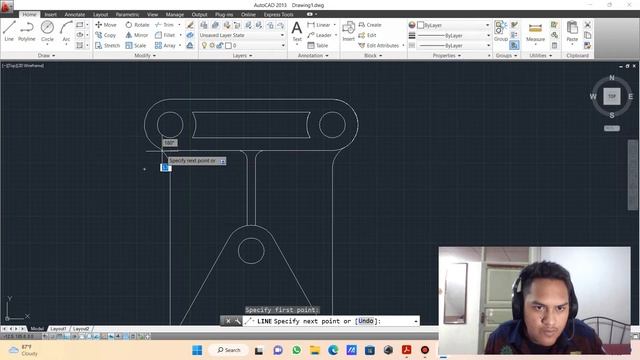Expand the Block panel
This screenshot has height=360, width=640.
coord(373,55)
